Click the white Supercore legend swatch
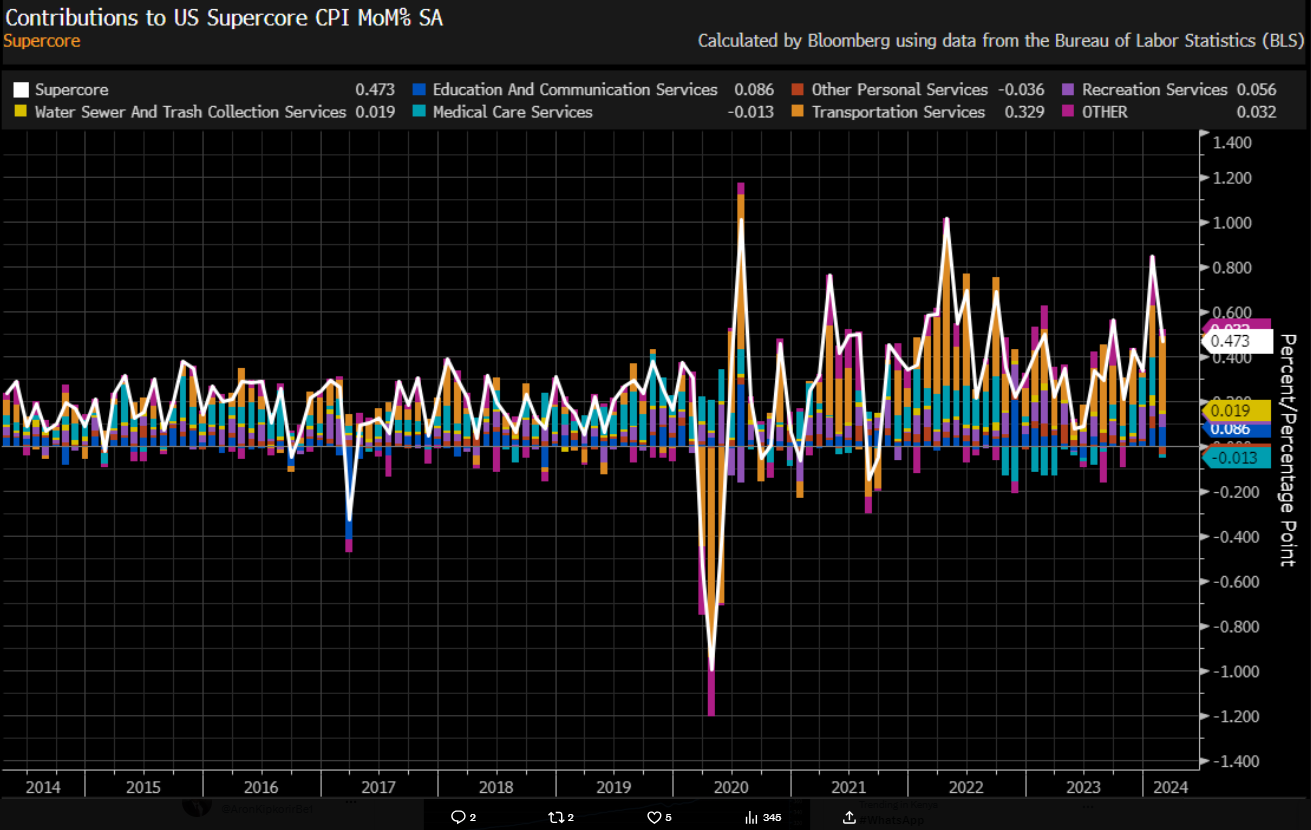This screenshot has height=830, width=1311. [x=21, y=90]
